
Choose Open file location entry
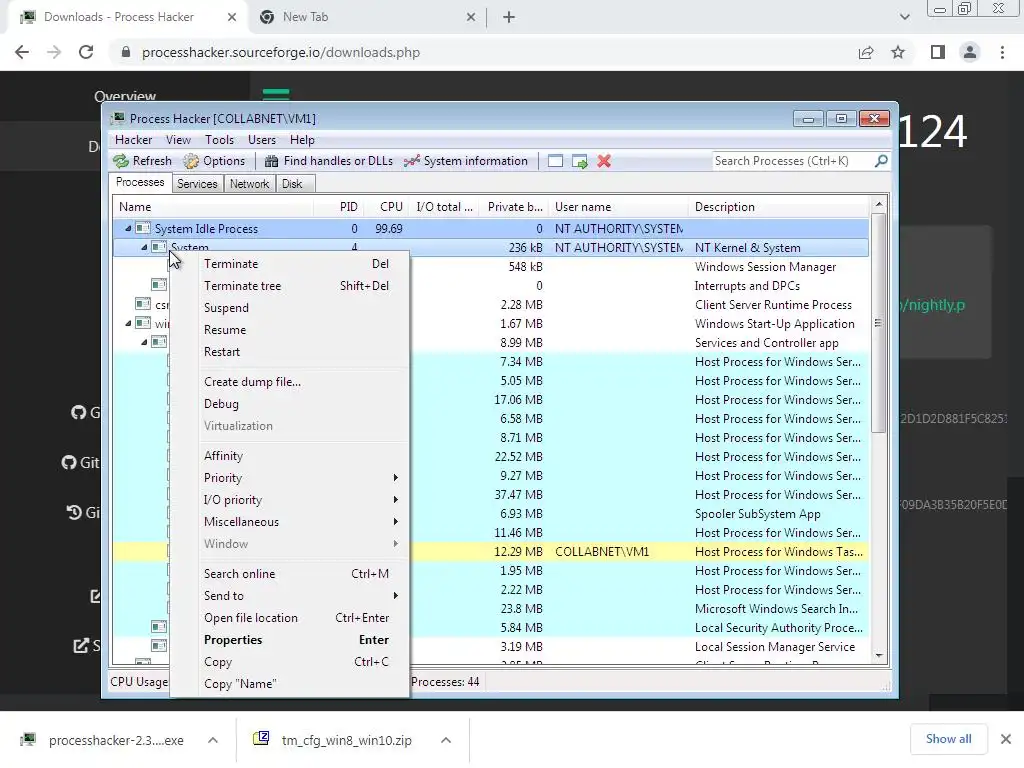coord(289,618)
